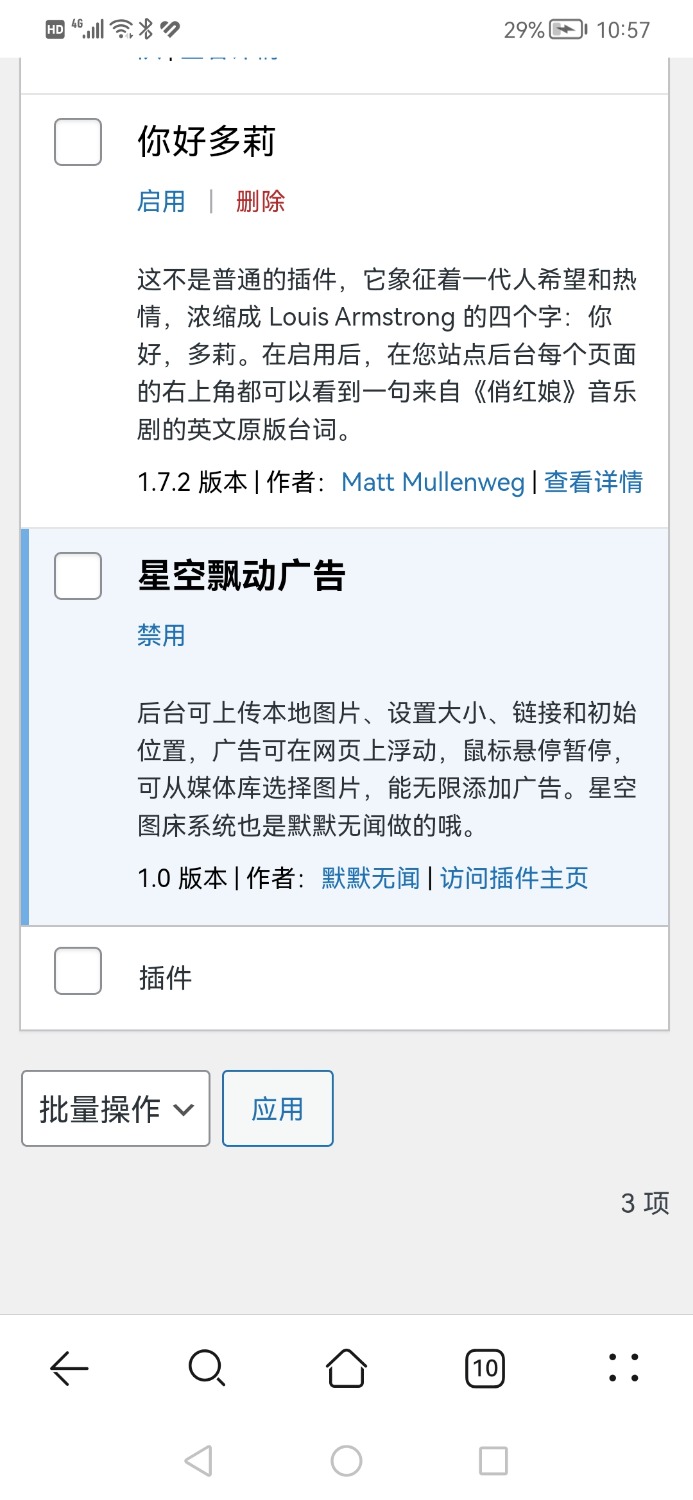Image resolution: width=693 pixels, height=1500 pixels.
Task: Select the checkbox for 星空飘动广告 plugin
Action: [77, 576]
